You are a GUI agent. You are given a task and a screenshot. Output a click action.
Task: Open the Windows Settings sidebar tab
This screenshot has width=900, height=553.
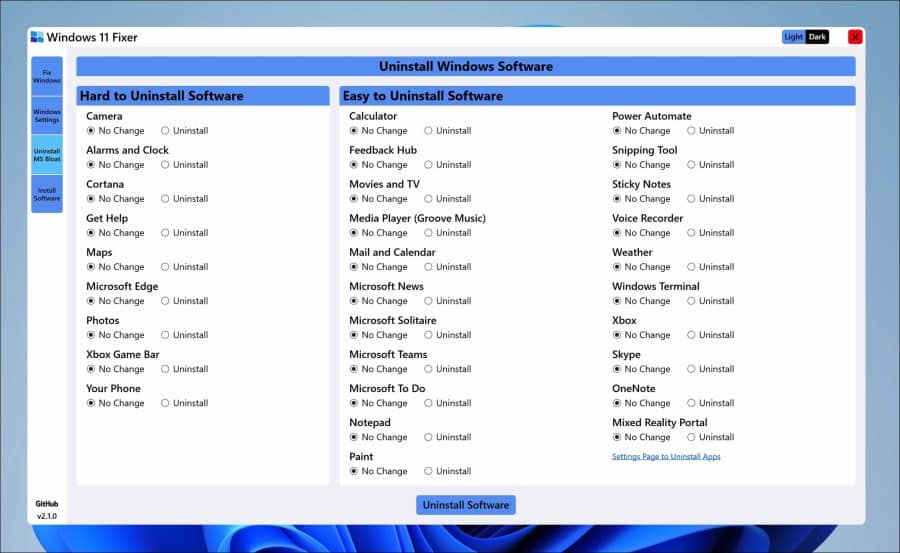point(47,115)
